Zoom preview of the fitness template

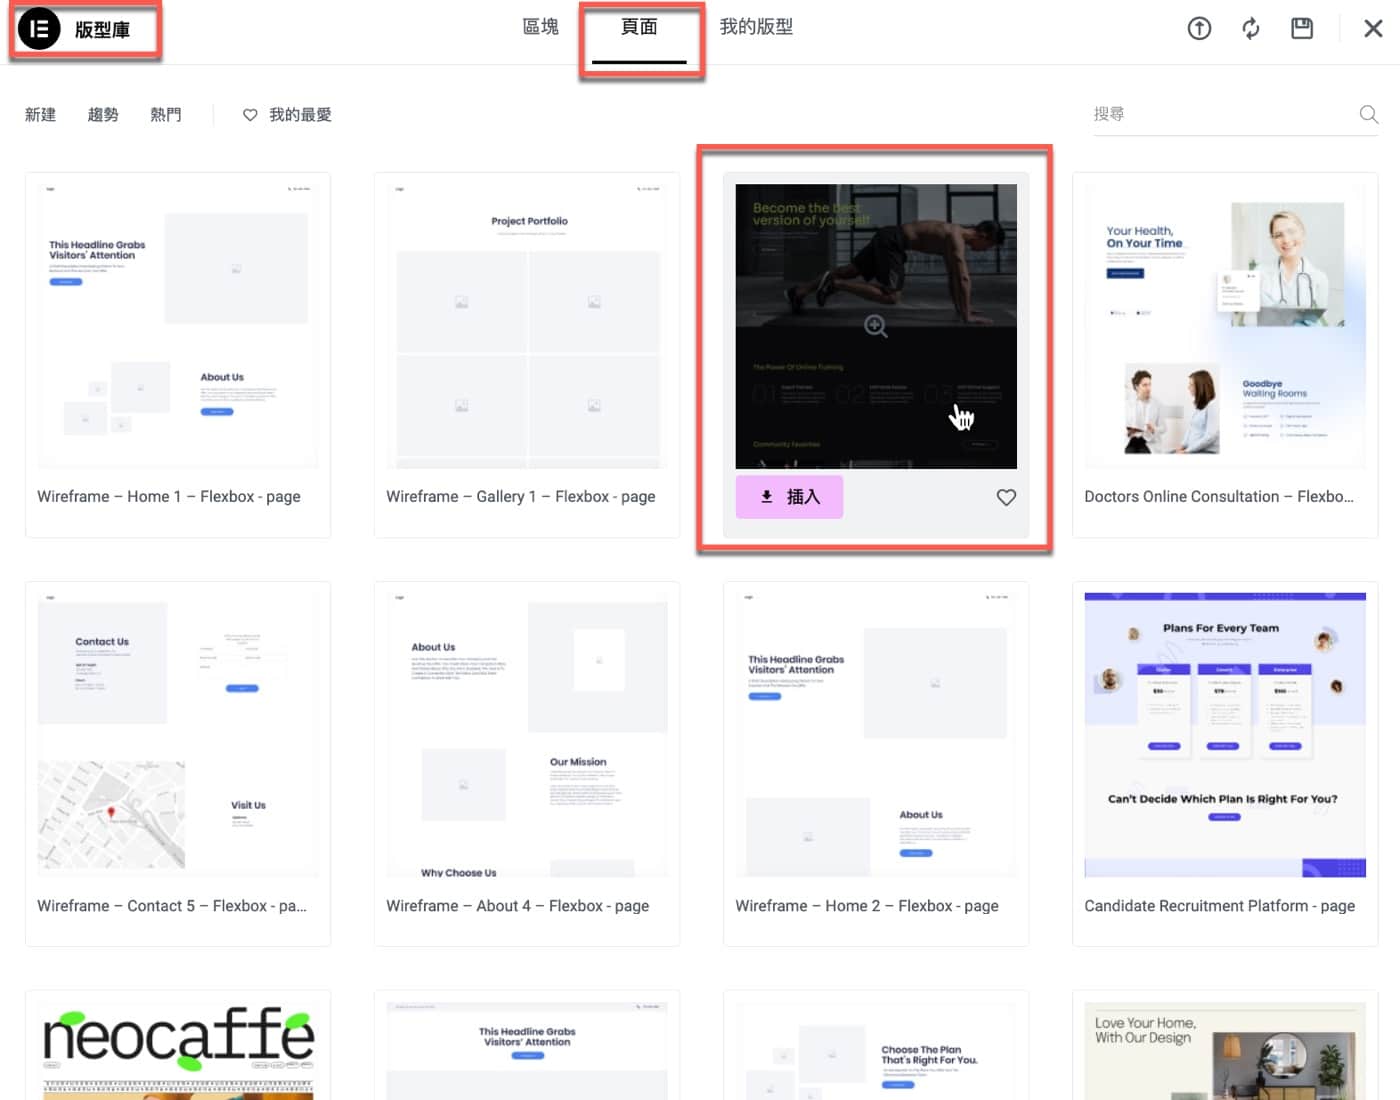876,326
